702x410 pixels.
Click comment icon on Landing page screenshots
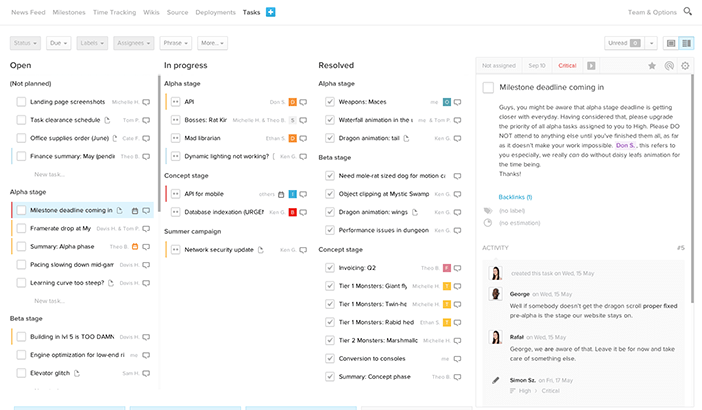click(x=146, y=102)
